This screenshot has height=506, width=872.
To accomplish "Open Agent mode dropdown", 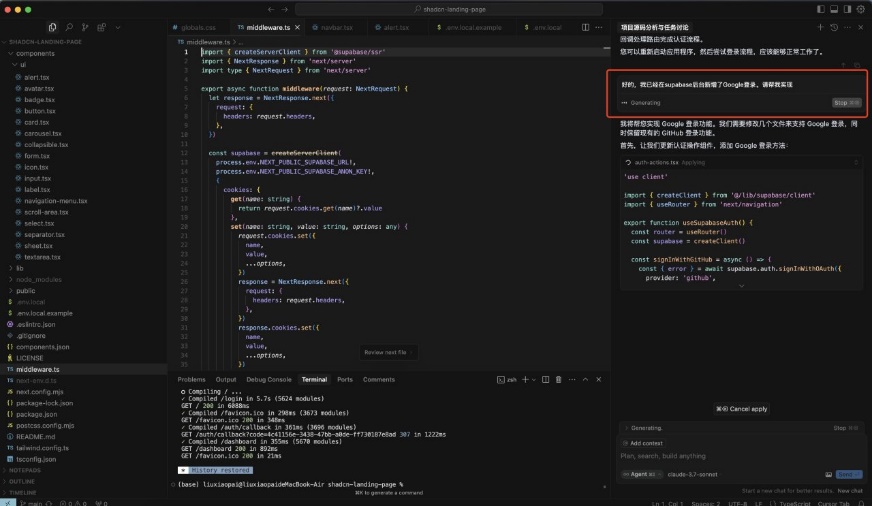I will [639, 474].
